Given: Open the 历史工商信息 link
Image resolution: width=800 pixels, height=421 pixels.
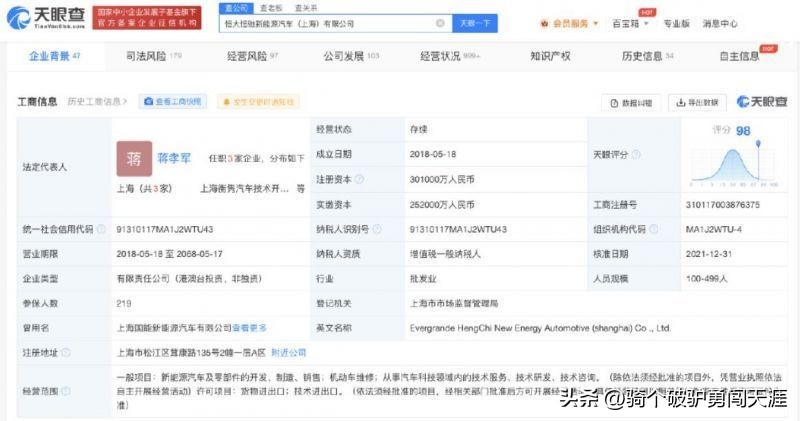Looking at the screenshot, I should pos(97,102).
